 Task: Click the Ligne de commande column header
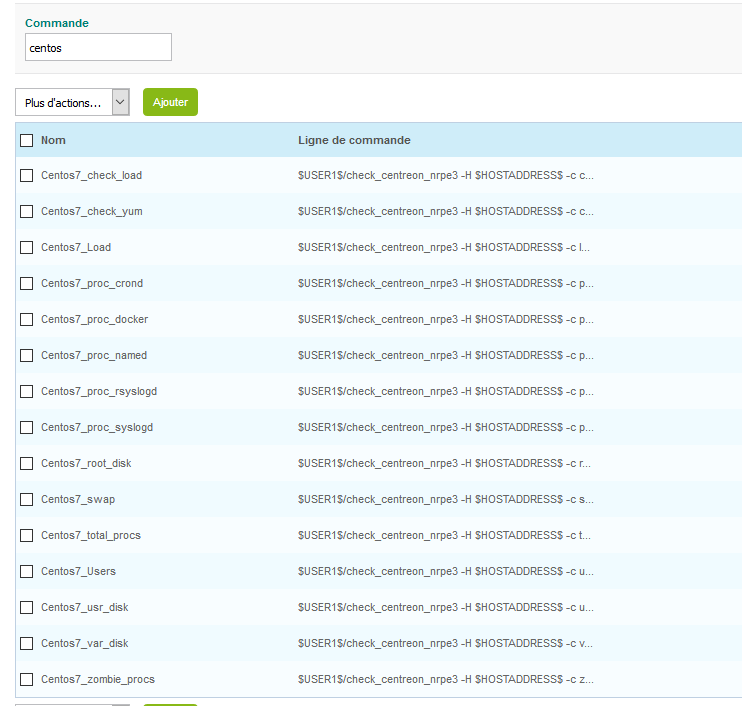(x=354, y=140)
